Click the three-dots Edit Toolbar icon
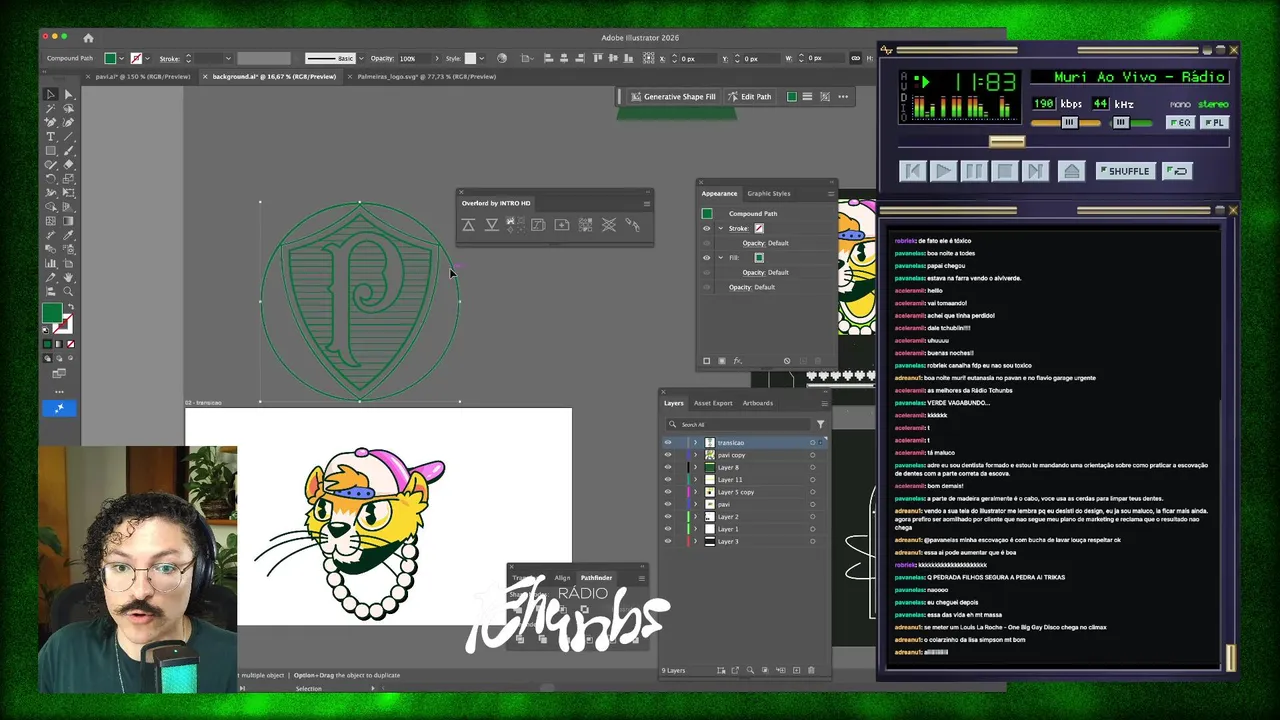 (59, 391)
